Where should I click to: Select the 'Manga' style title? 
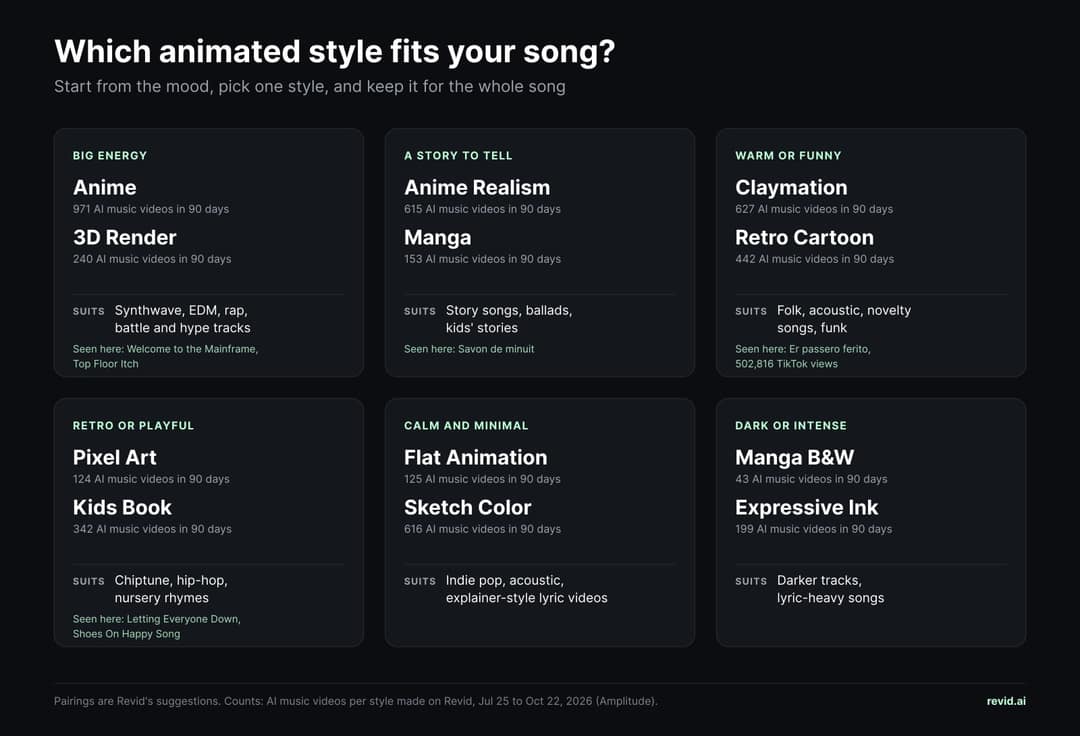coord(438,238)
